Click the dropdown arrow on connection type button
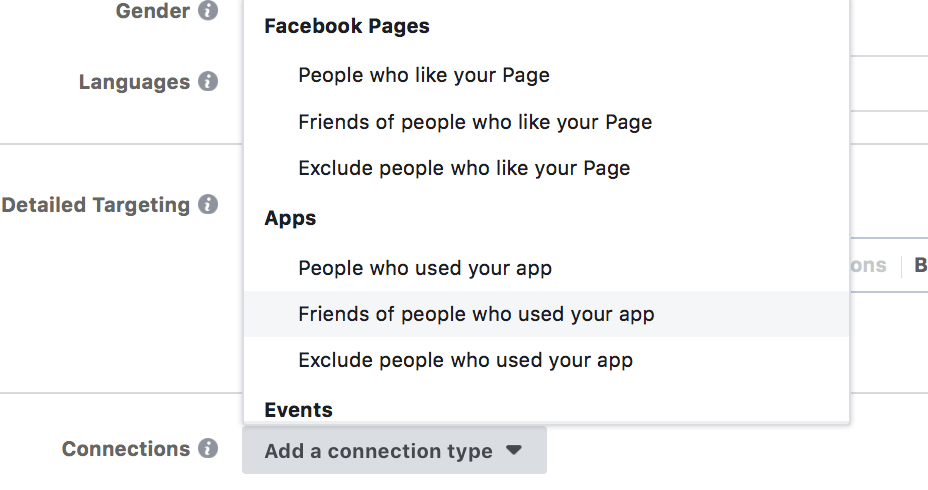The width and height of the screenshot is (928, 490). [x=514, y=450]
